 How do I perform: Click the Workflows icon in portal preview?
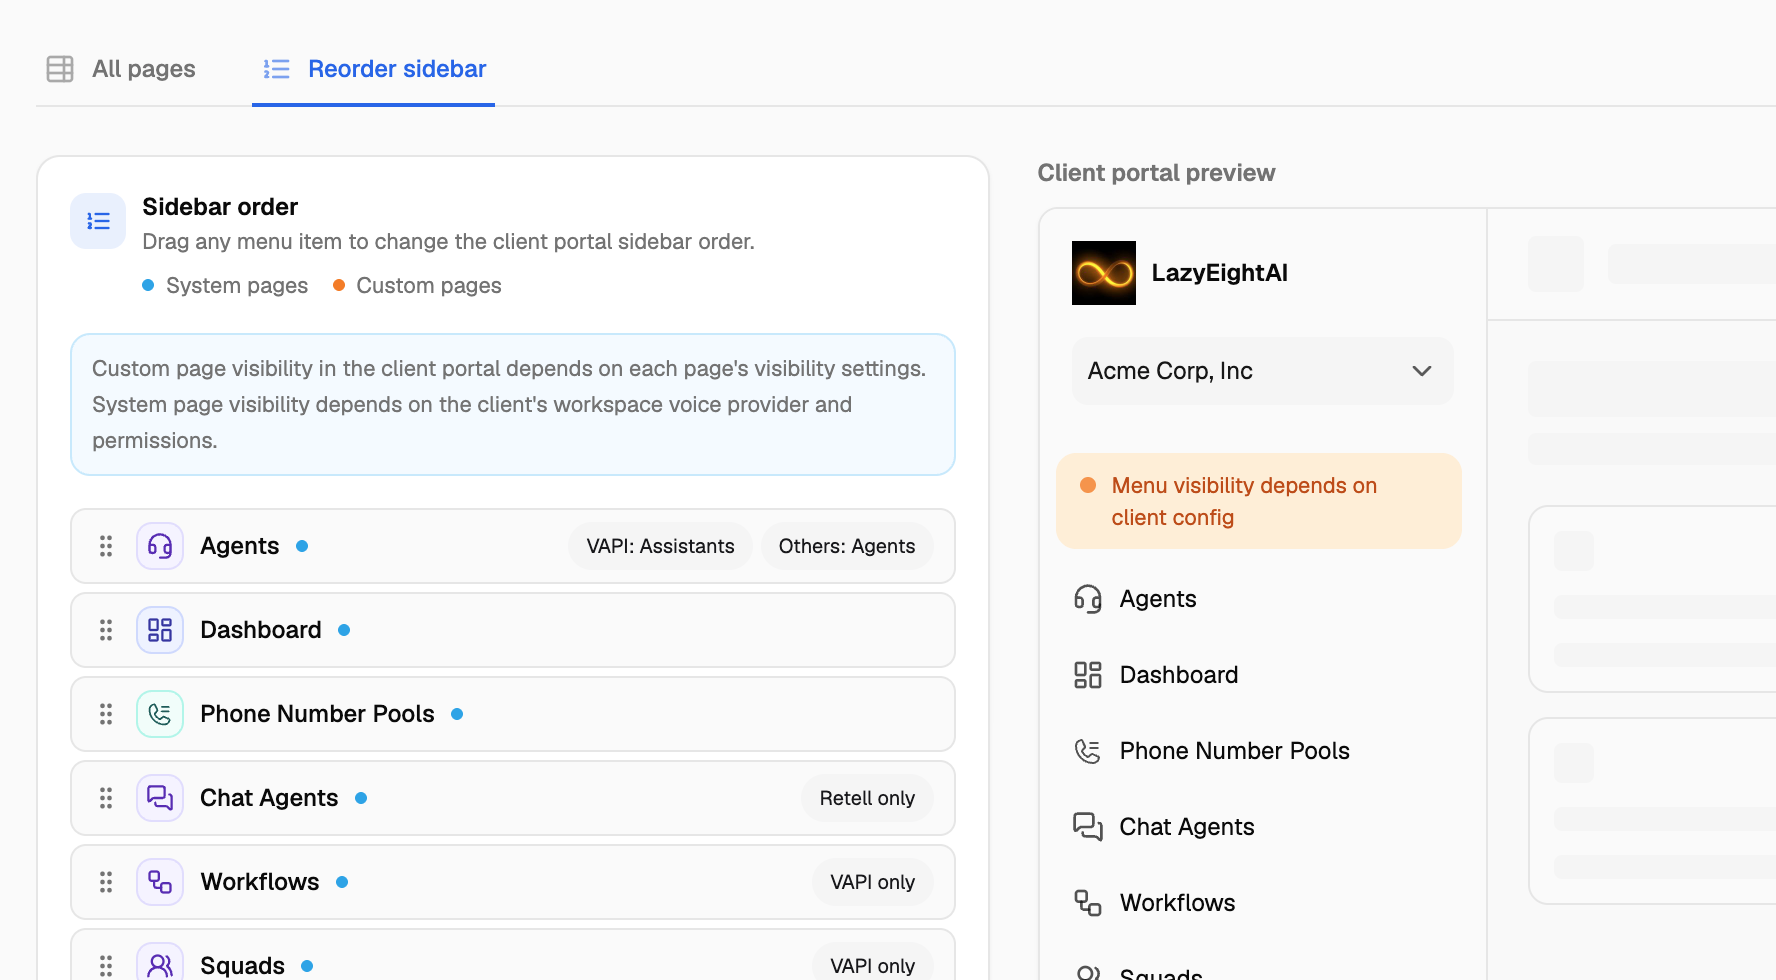pos(1088,903)
